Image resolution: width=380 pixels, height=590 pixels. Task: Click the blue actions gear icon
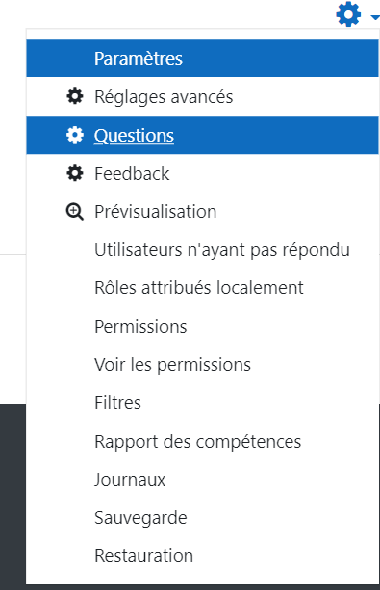click(x=349, y=14)
